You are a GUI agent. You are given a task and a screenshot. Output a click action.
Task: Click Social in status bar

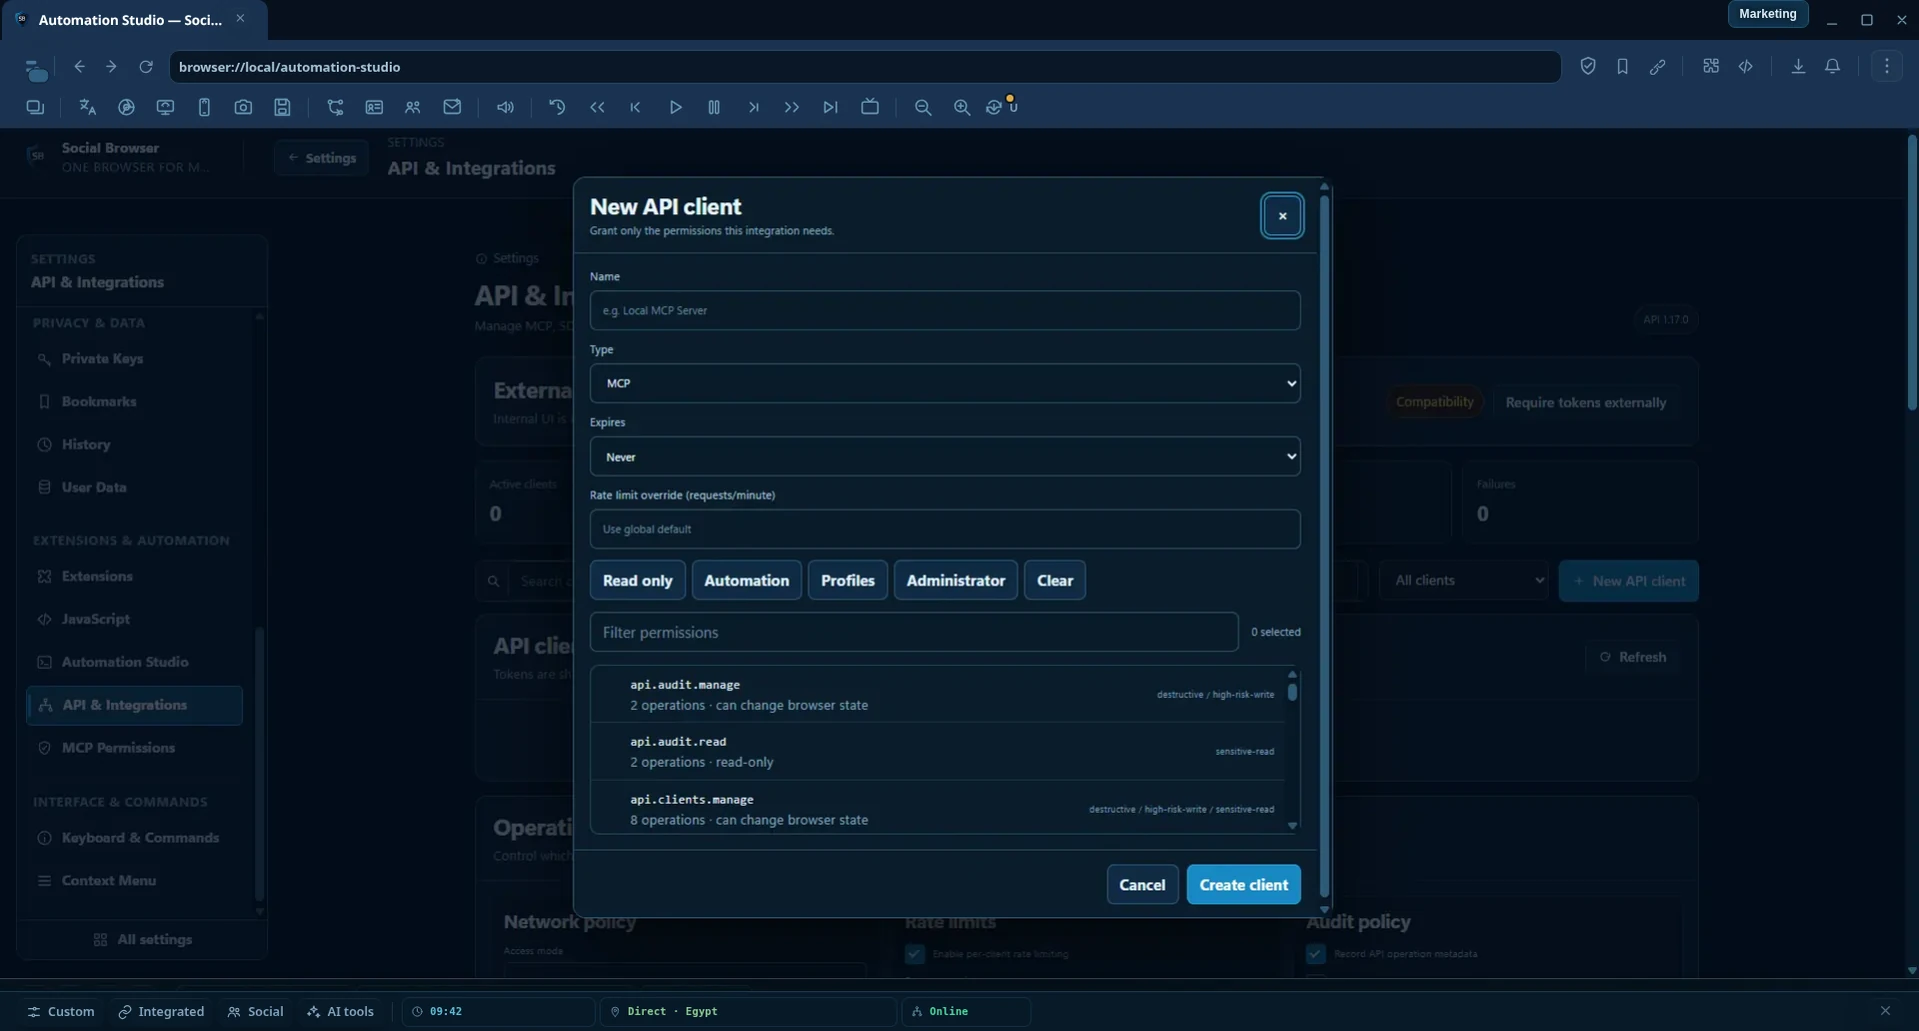coord(256,1011)
